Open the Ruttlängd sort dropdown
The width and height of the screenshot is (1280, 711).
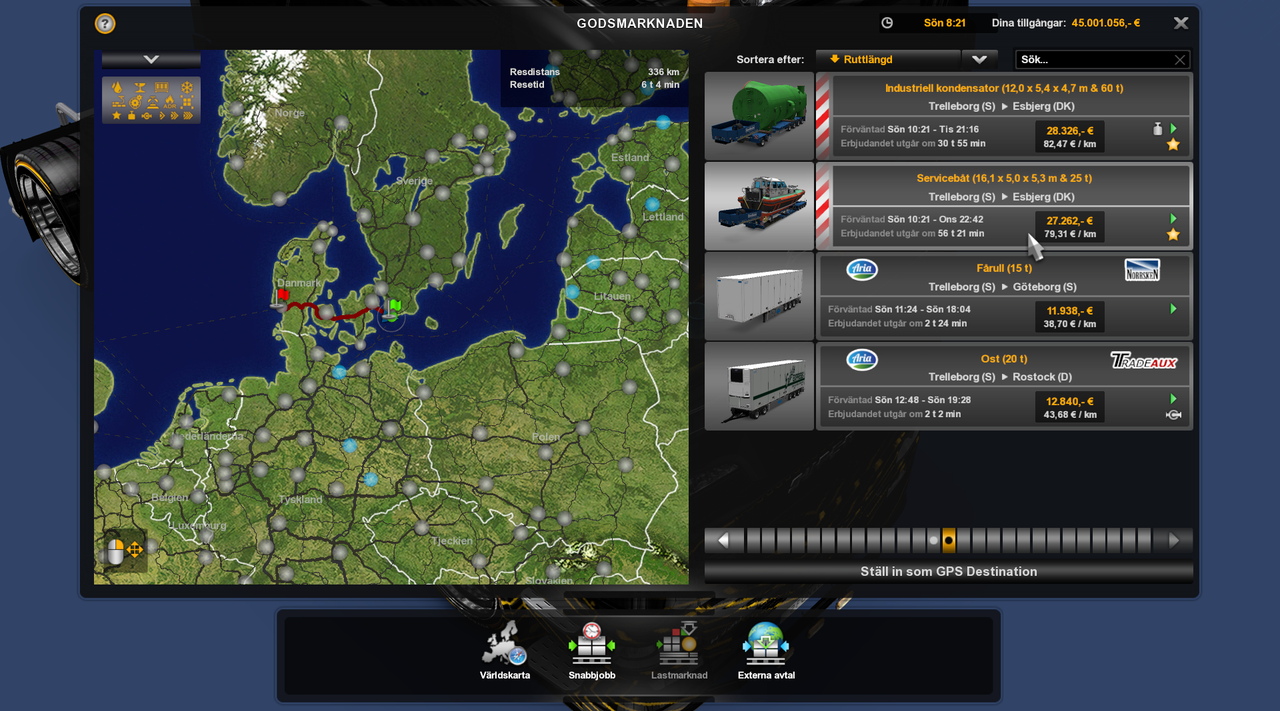888,59
